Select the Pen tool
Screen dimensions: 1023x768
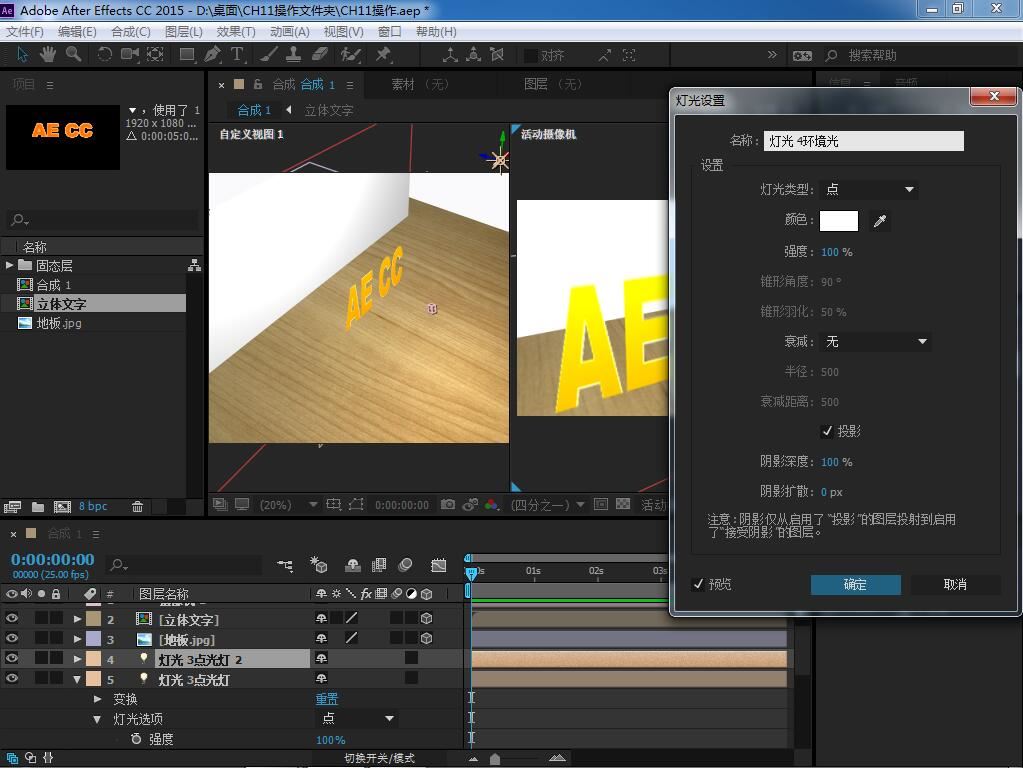point(212,55)
